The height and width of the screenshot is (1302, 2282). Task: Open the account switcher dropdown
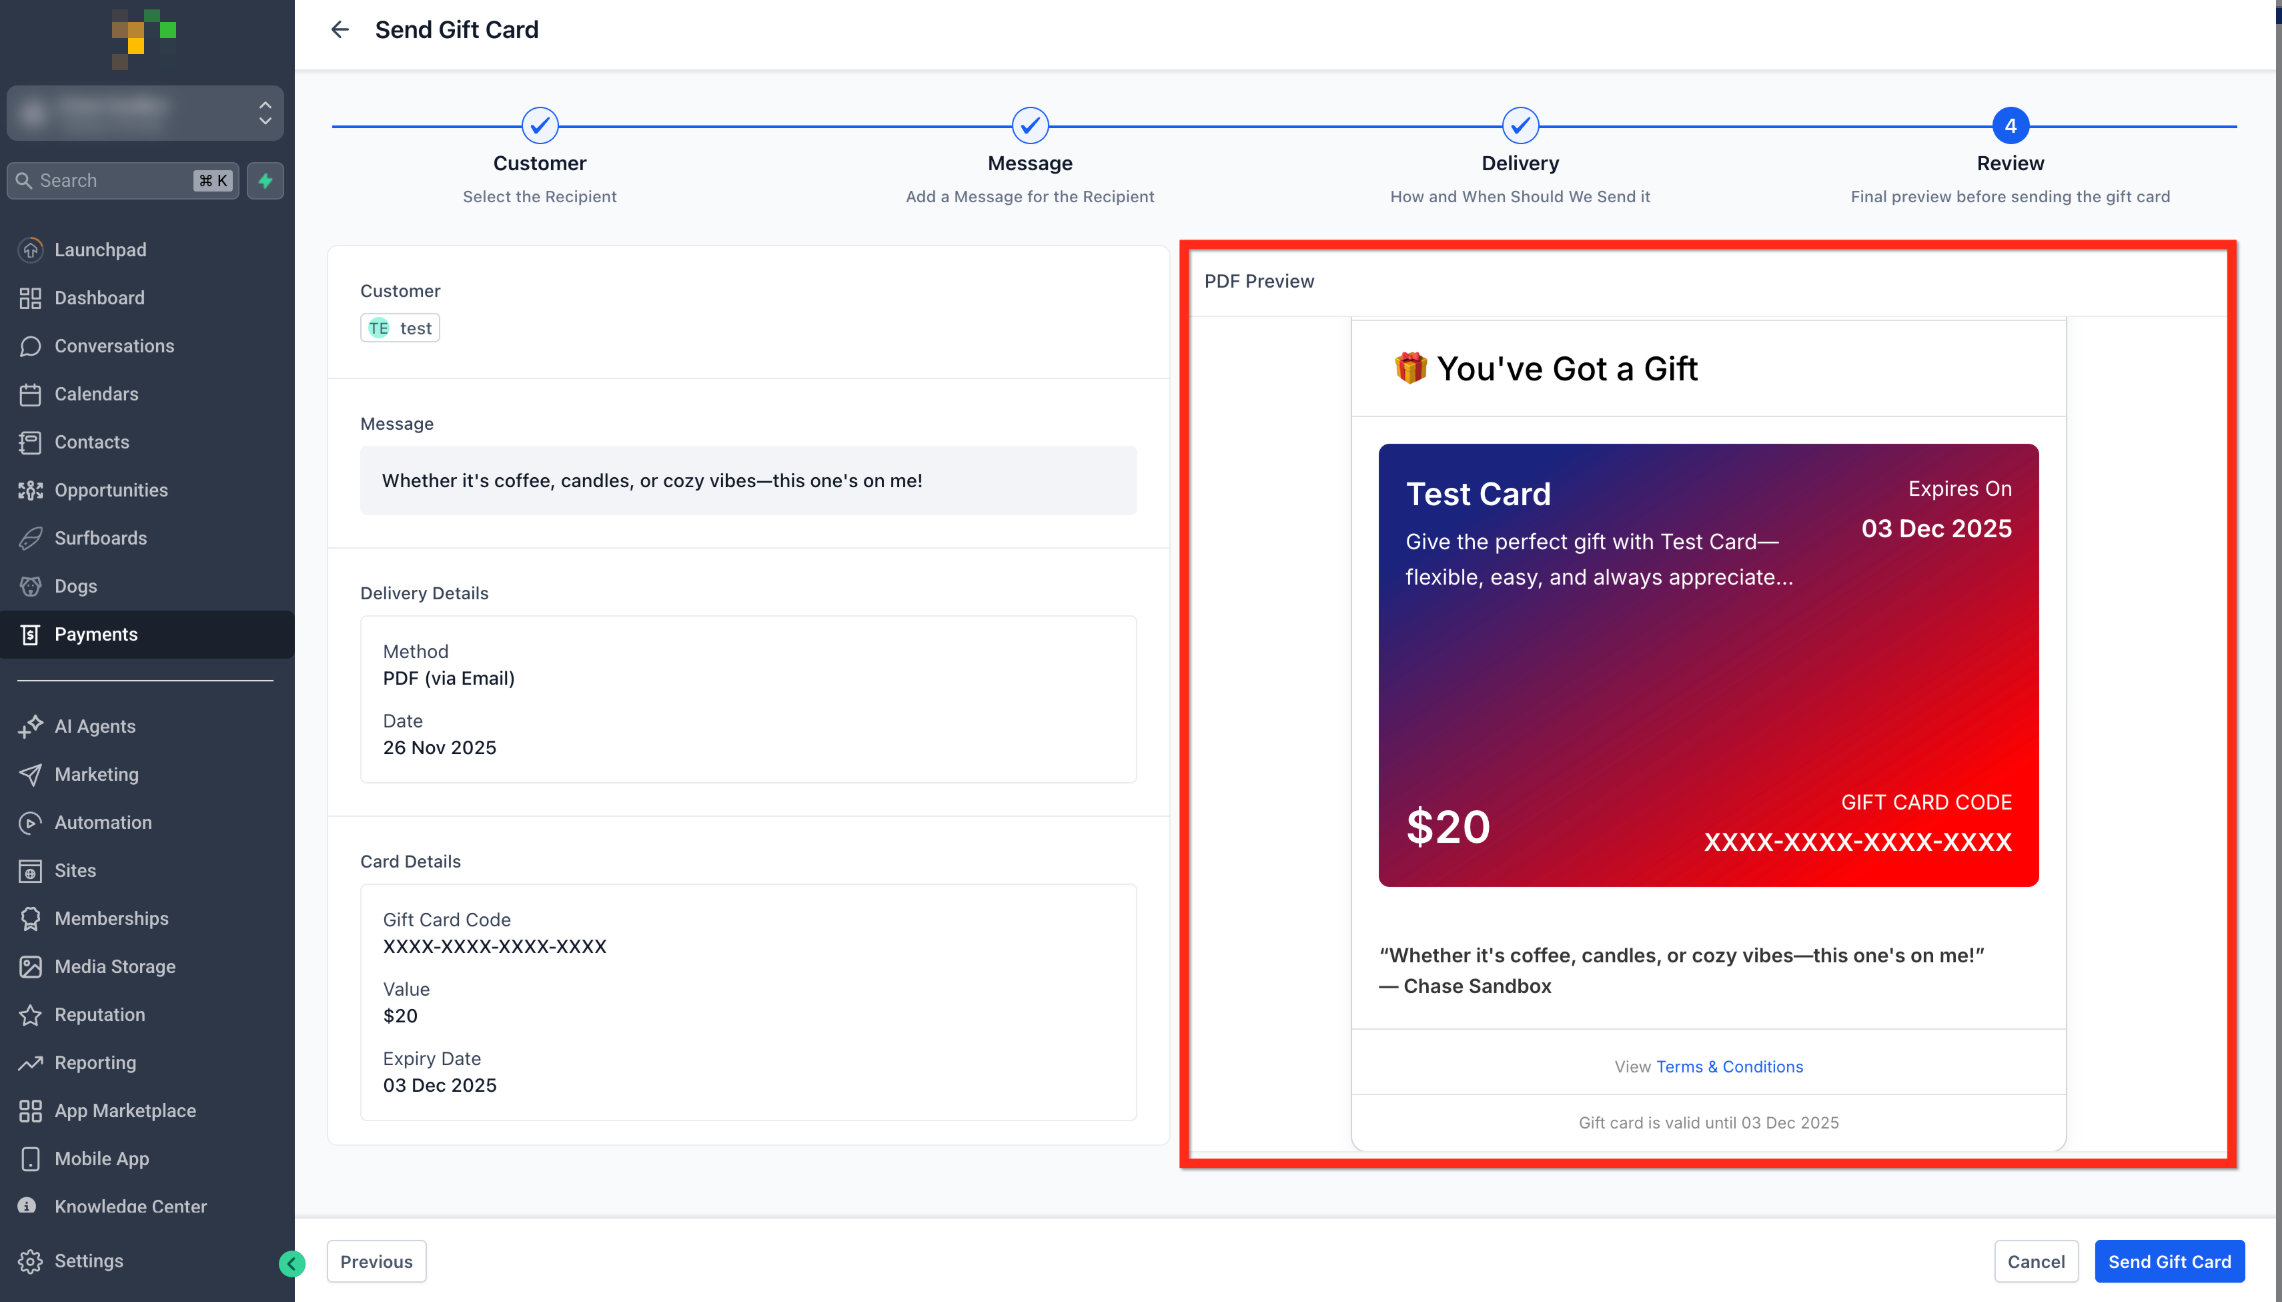pos(145,113)
